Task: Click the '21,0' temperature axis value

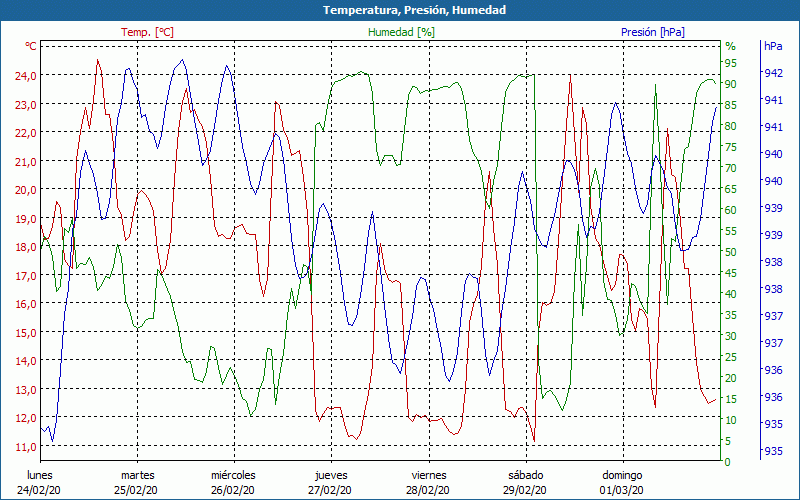Action: (26, 162)
